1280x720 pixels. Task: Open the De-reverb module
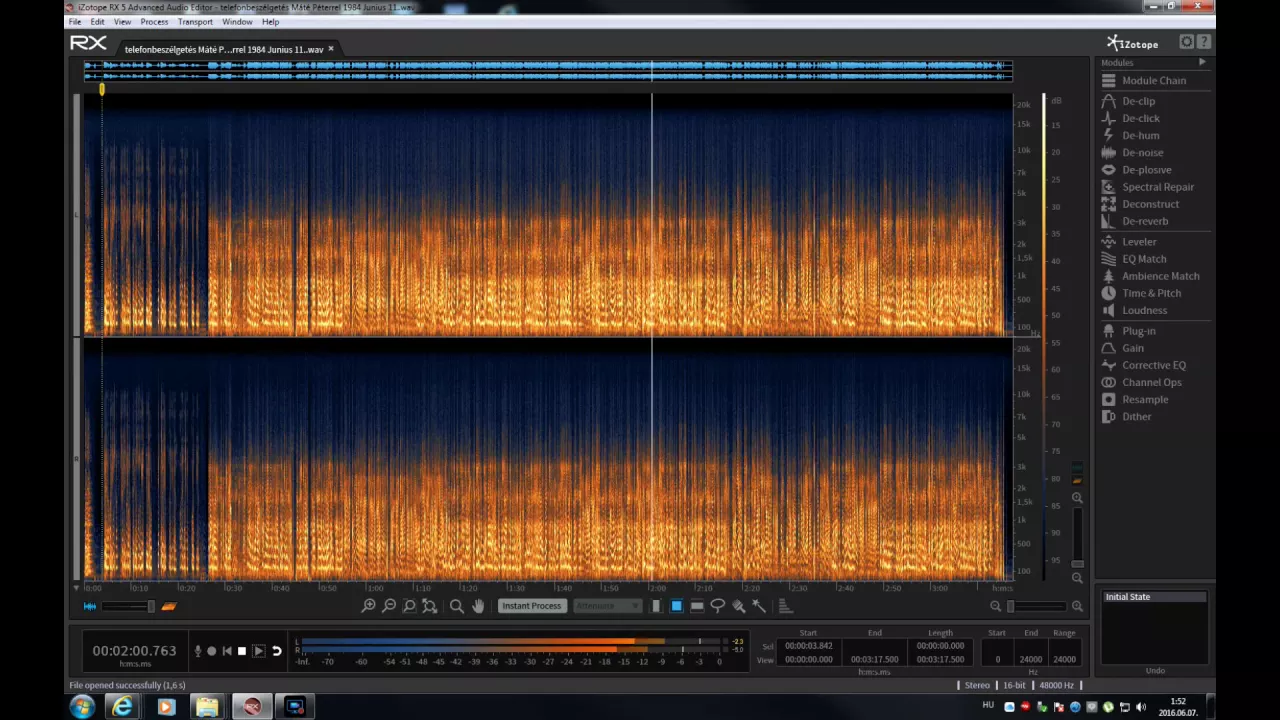[1134, 221]
